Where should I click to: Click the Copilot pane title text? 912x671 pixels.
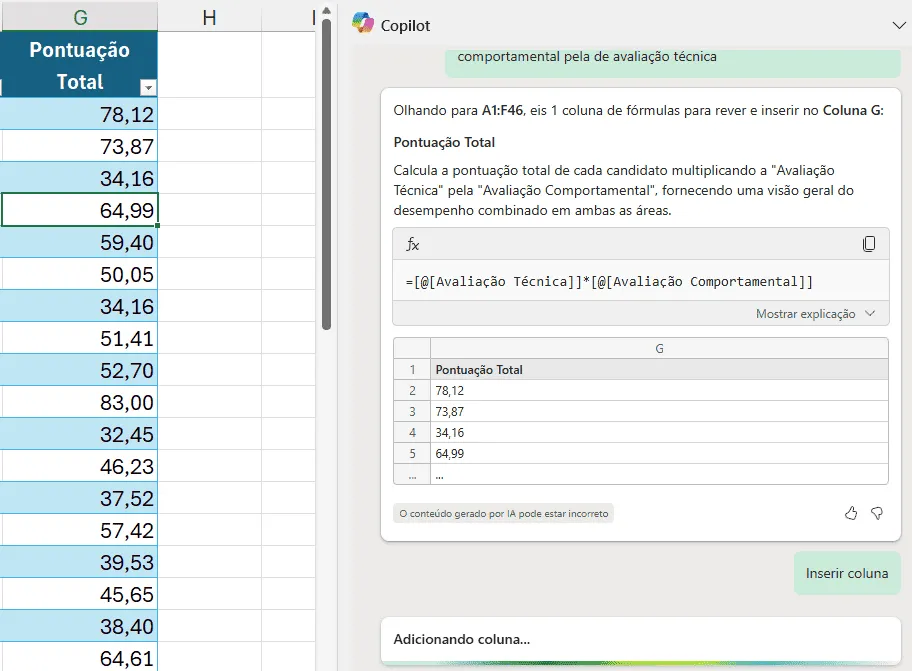pyautogui.click(x=405, y=26)
